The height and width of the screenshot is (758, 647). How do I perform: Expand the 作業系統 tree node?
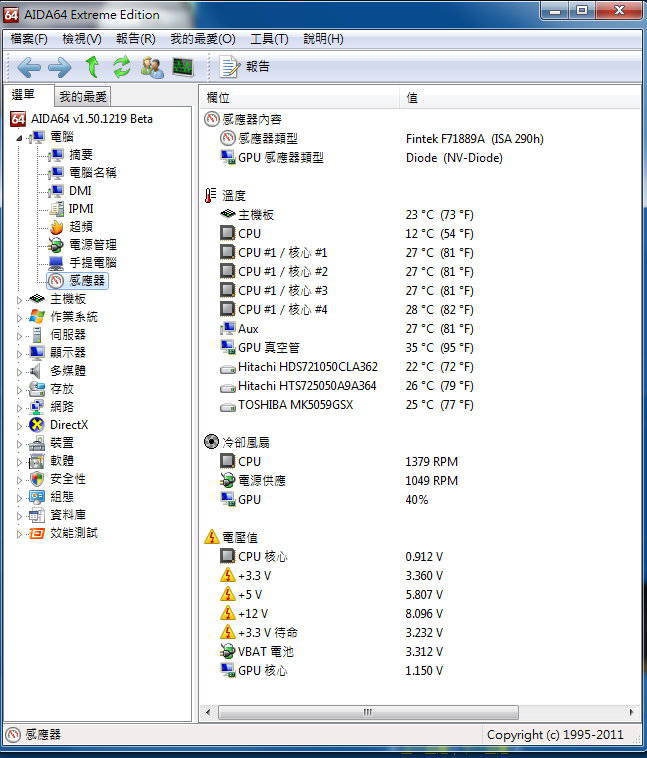(19, 318)
